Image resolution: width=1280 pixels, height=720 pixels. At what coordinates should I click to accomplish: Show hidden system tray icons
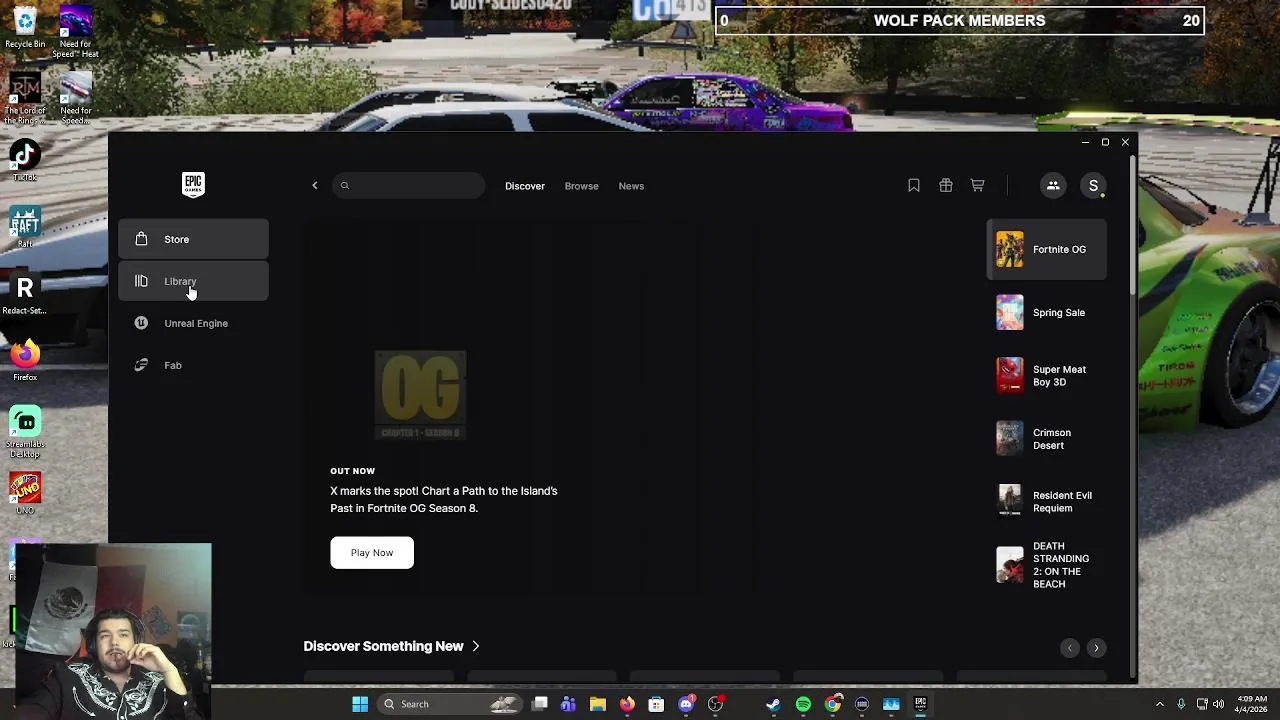1160,704
